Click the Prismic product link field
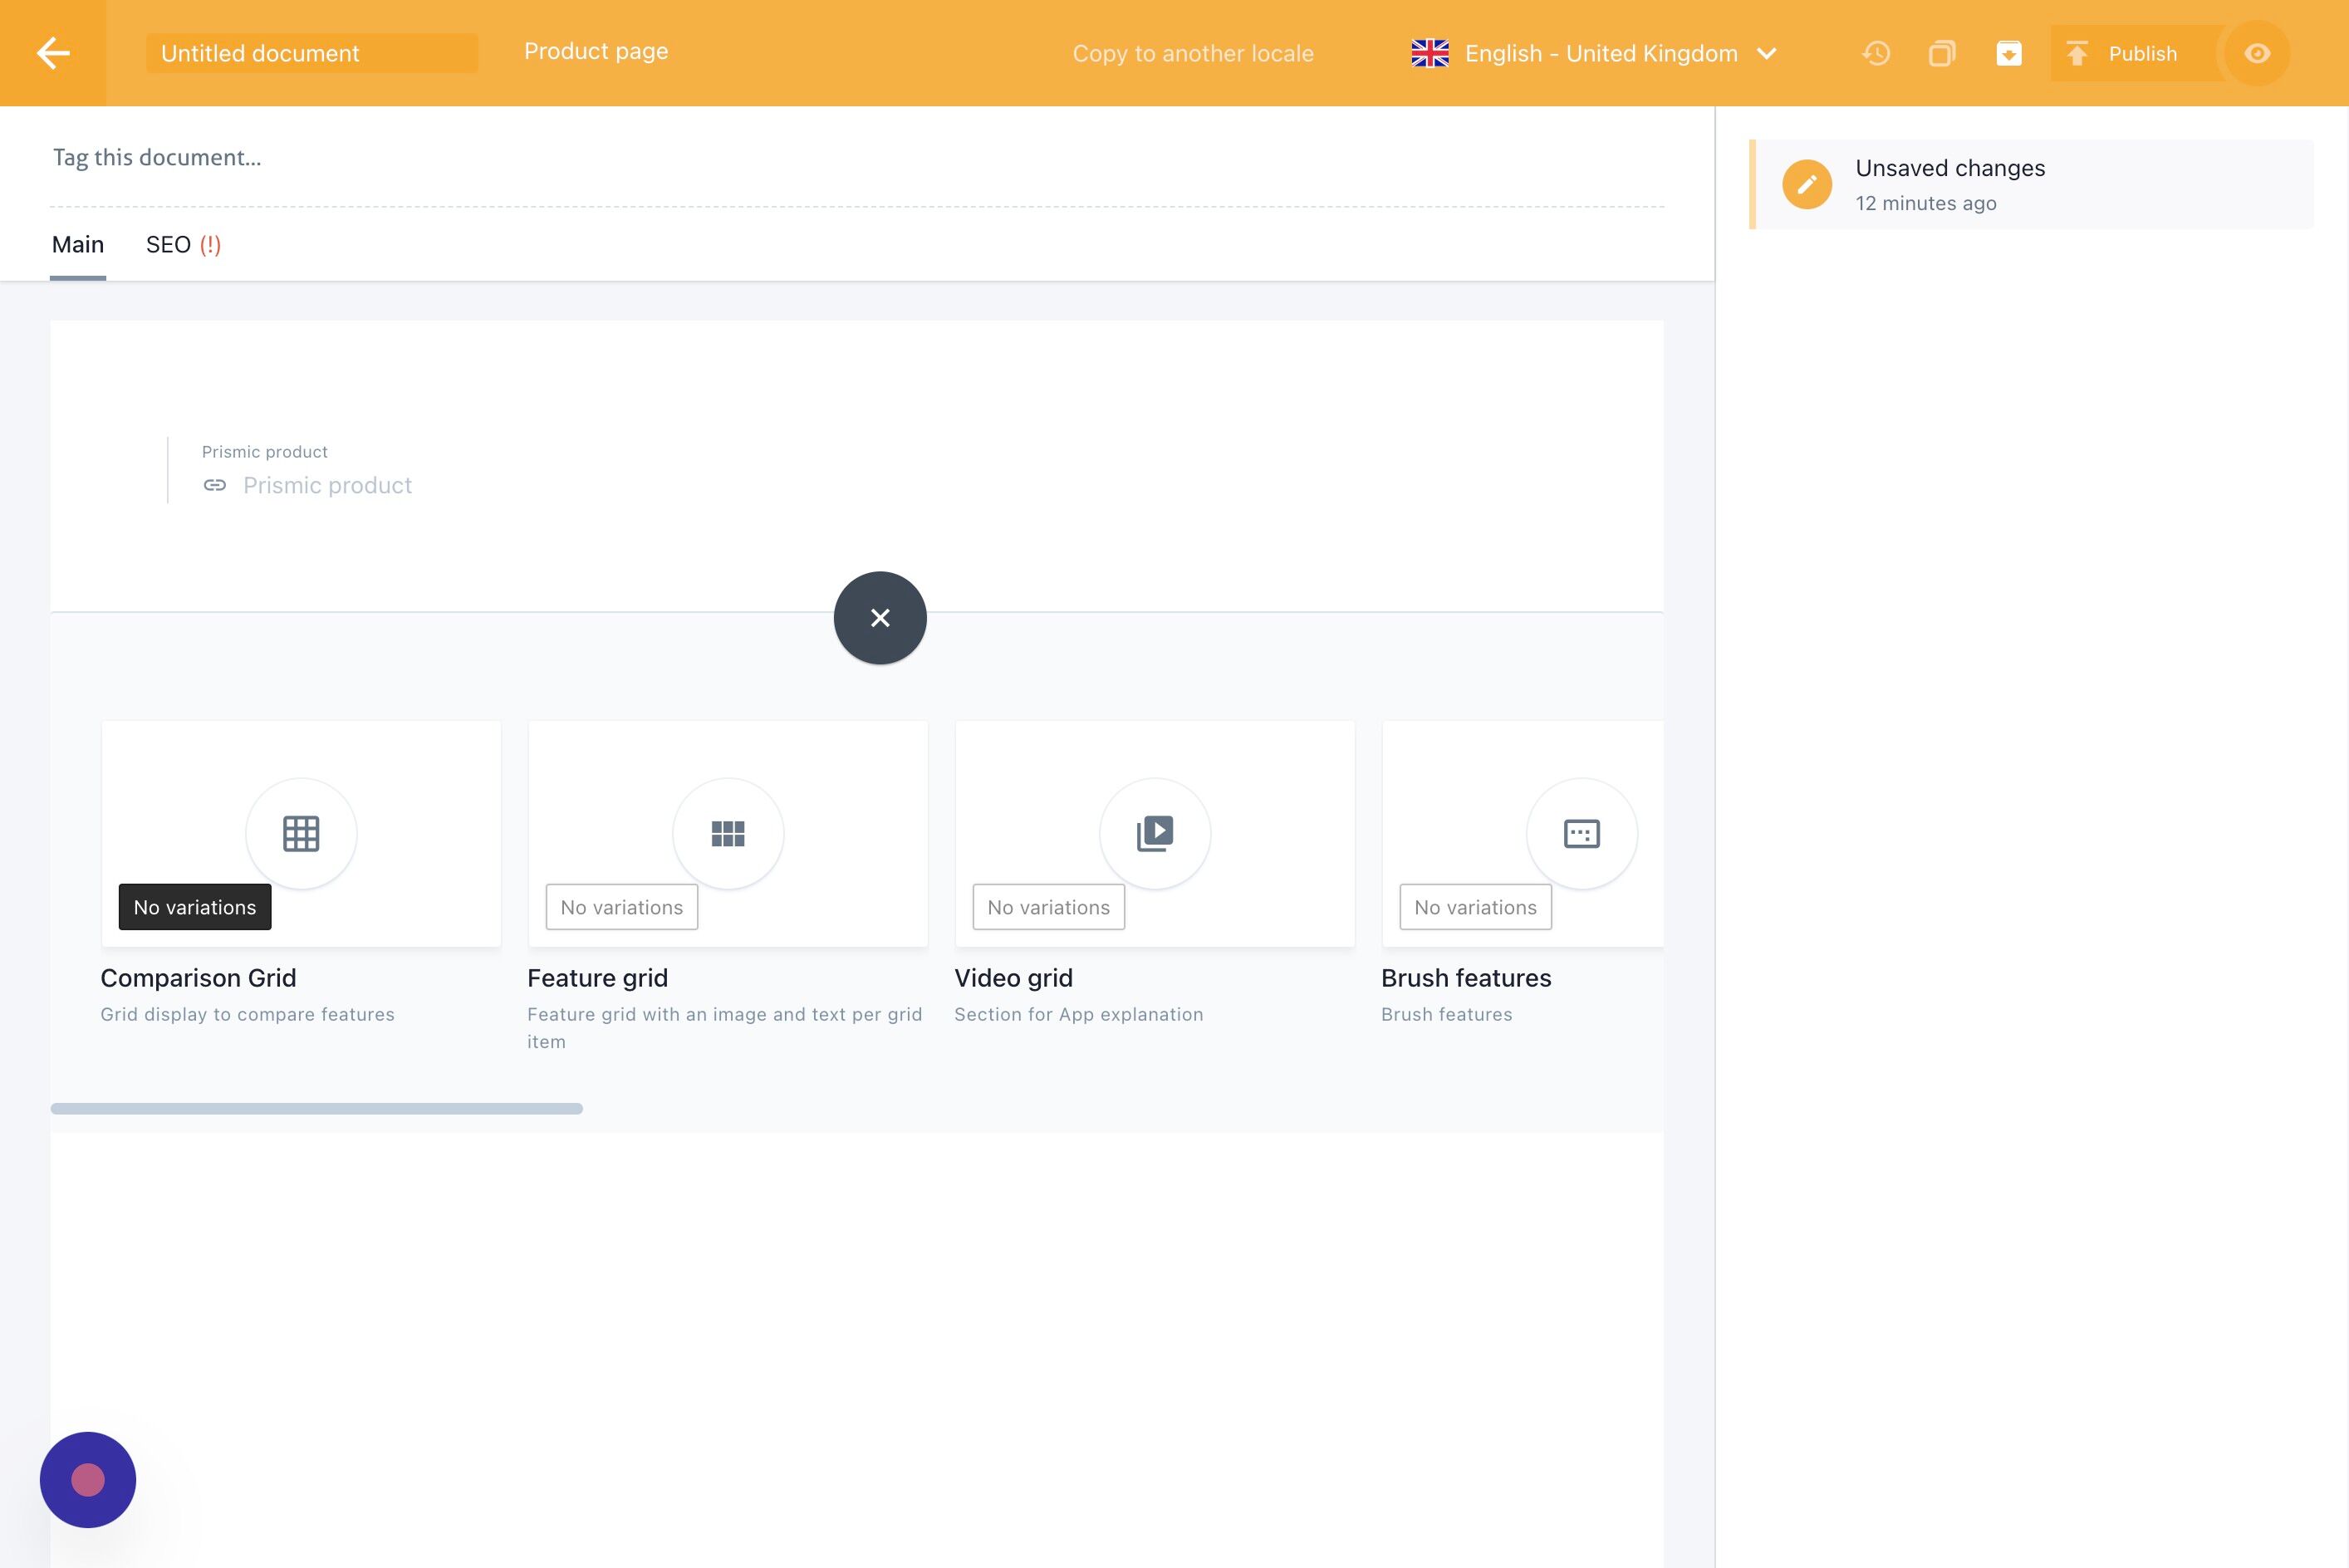 [x=327, y=485]
